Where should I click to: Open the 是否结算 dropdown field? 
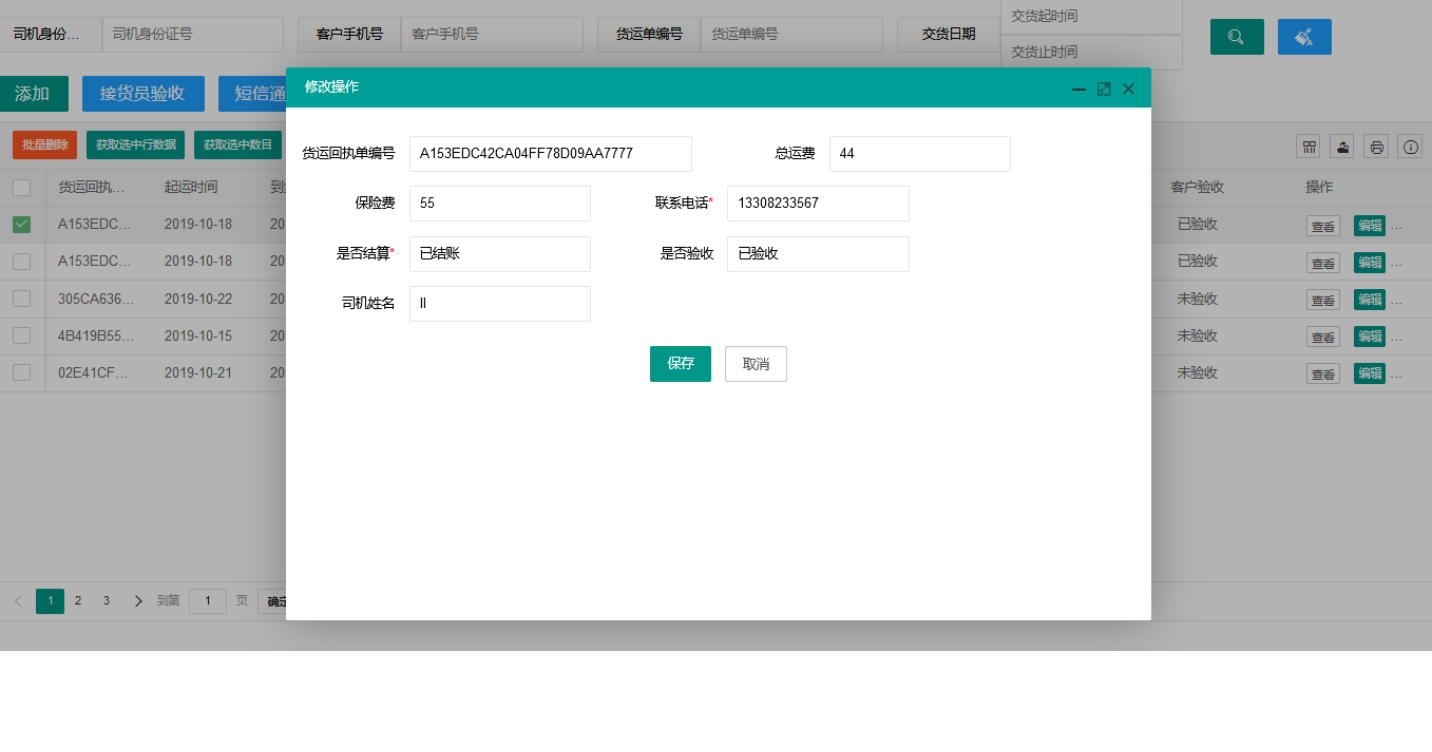(x=500, y=254)
